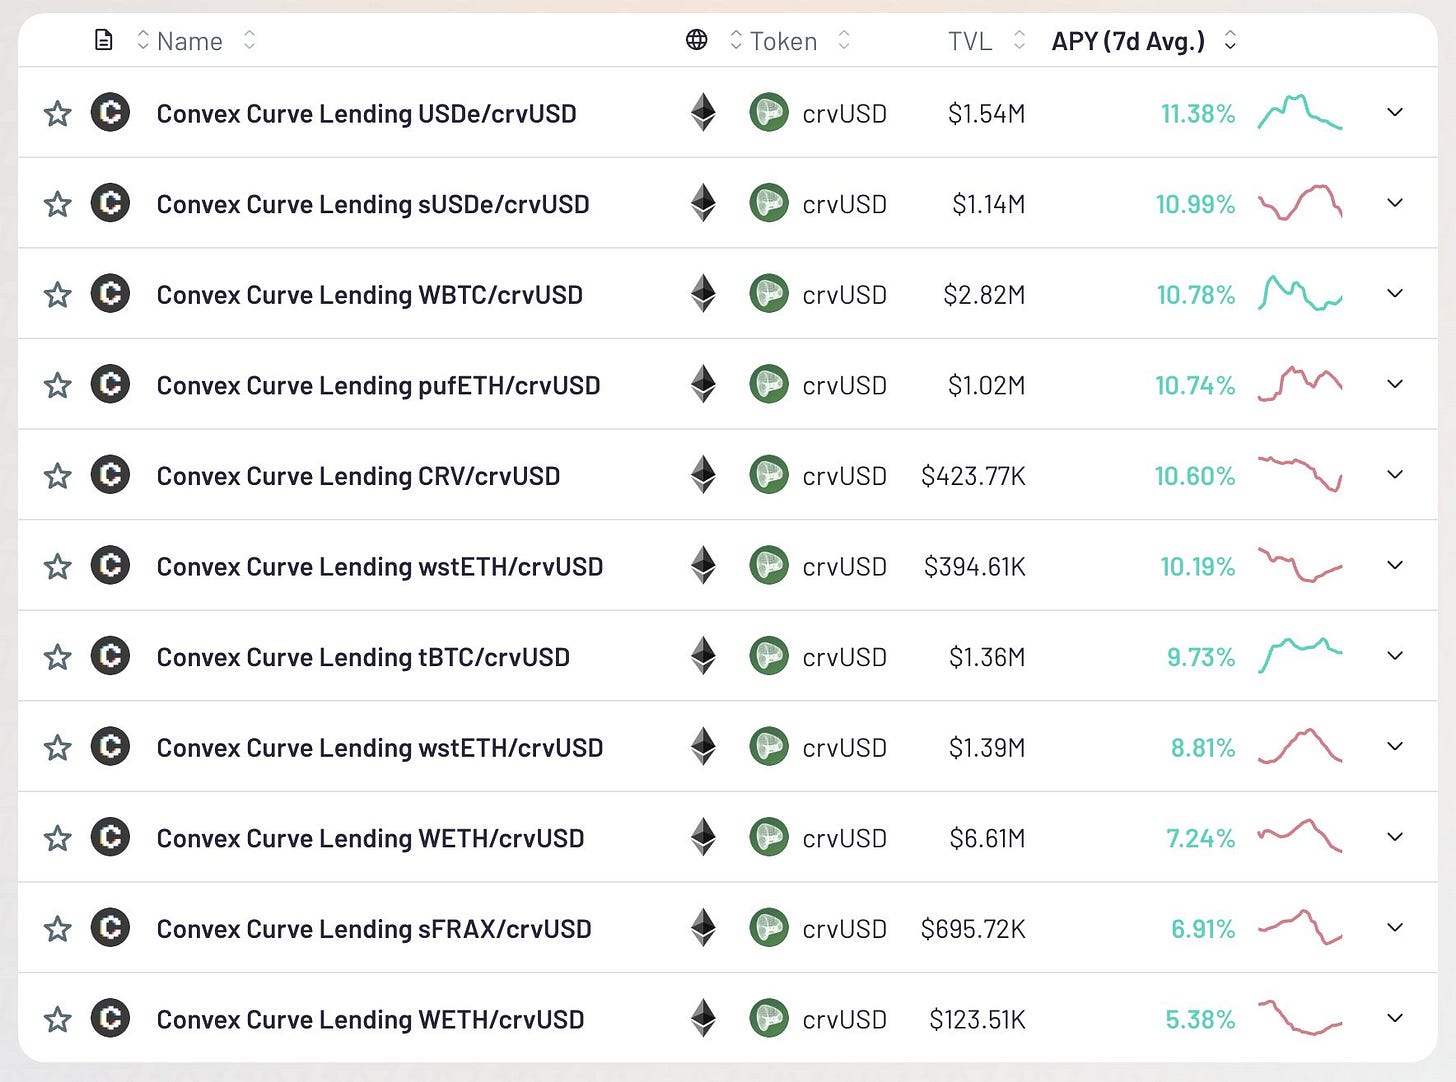Click the $2.82M TVL value
The height and width of the screenshot is (1082, 1456).
click(x=984, y=295)
